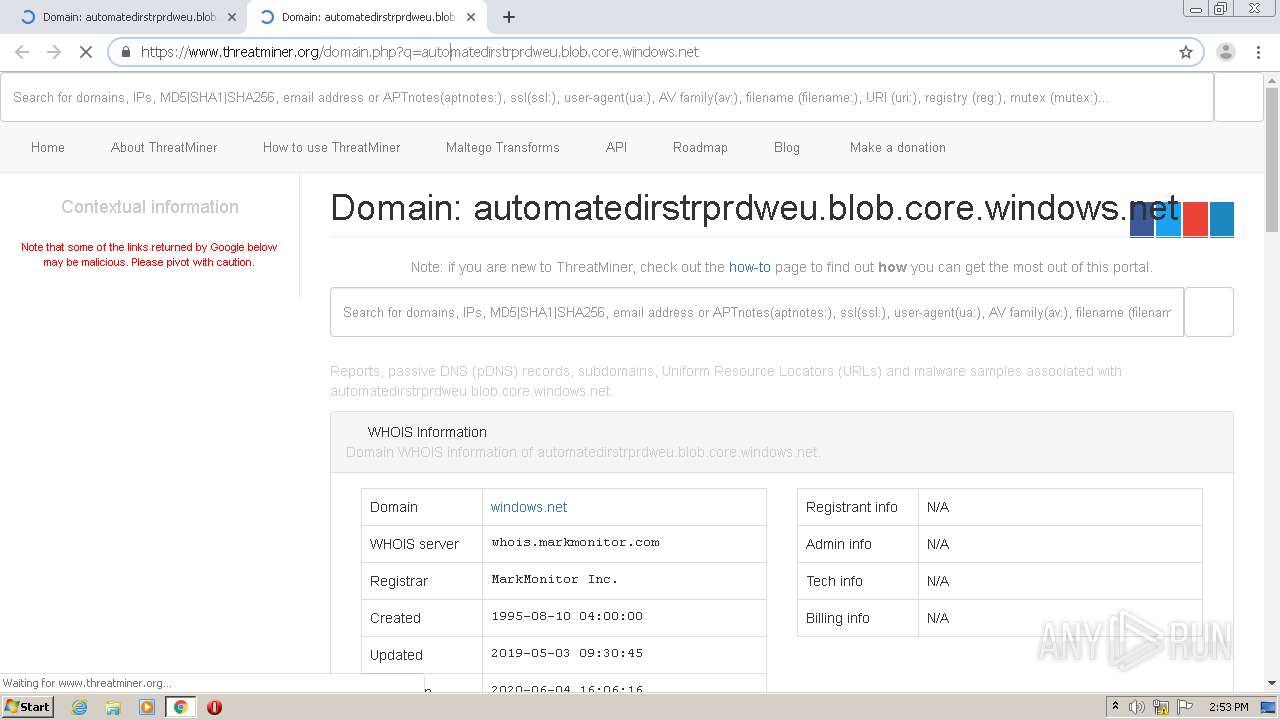Viewport: 1280px width, 720px height.
Task: Go to the Home menu item
Action: [48, 147]
